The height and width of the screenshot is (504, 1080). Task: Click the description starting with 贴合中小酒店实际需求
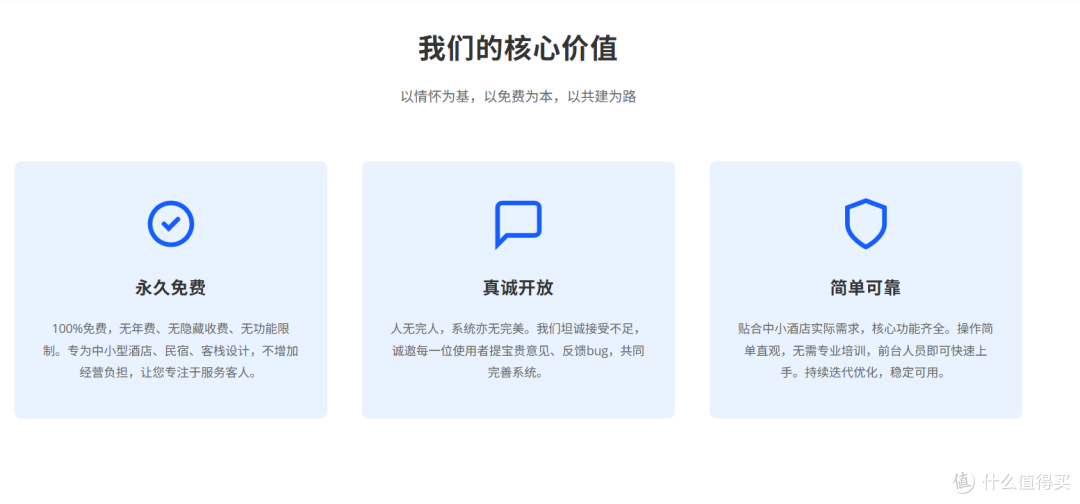click(866, 351)
